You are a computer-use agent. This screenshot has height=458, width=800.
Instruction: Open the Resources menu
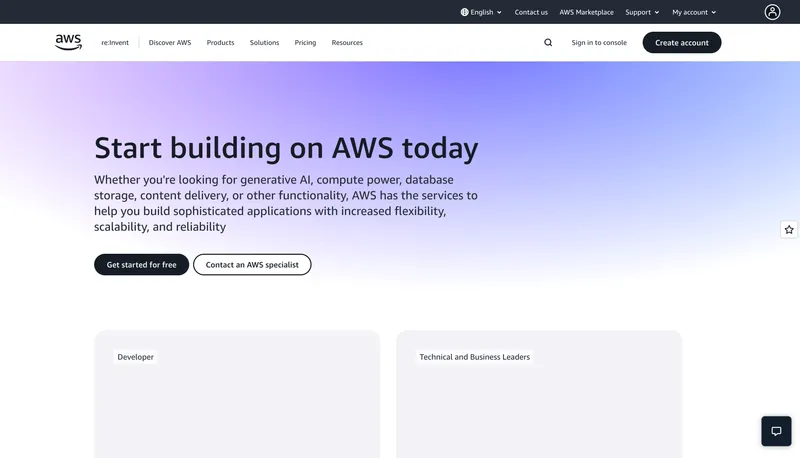click(x=347, y=43)
